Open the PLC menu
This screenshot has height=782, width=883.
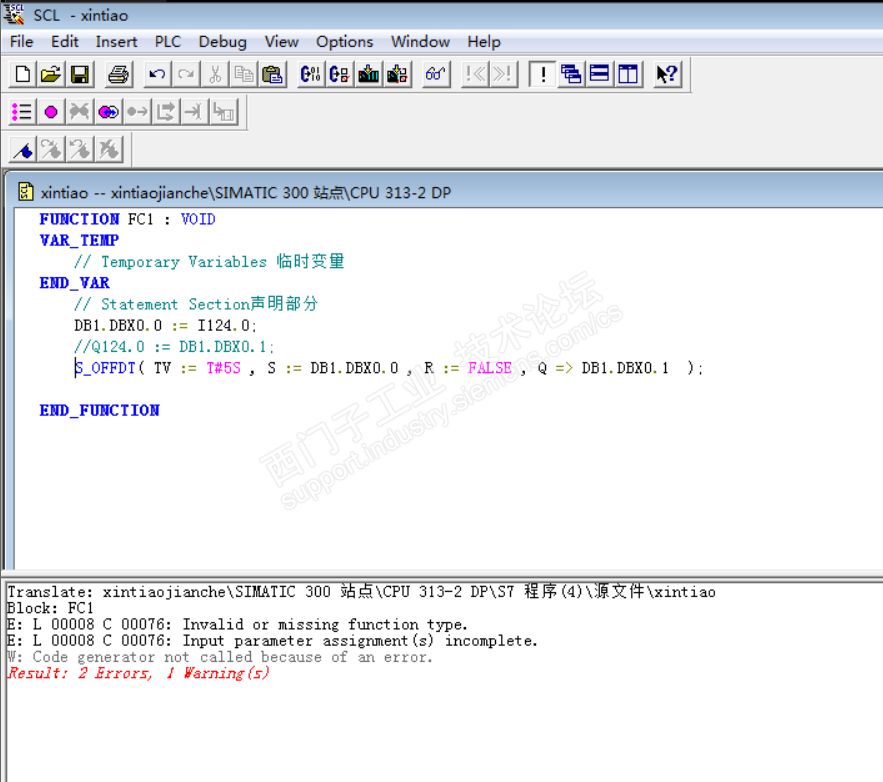click(168, 42)
